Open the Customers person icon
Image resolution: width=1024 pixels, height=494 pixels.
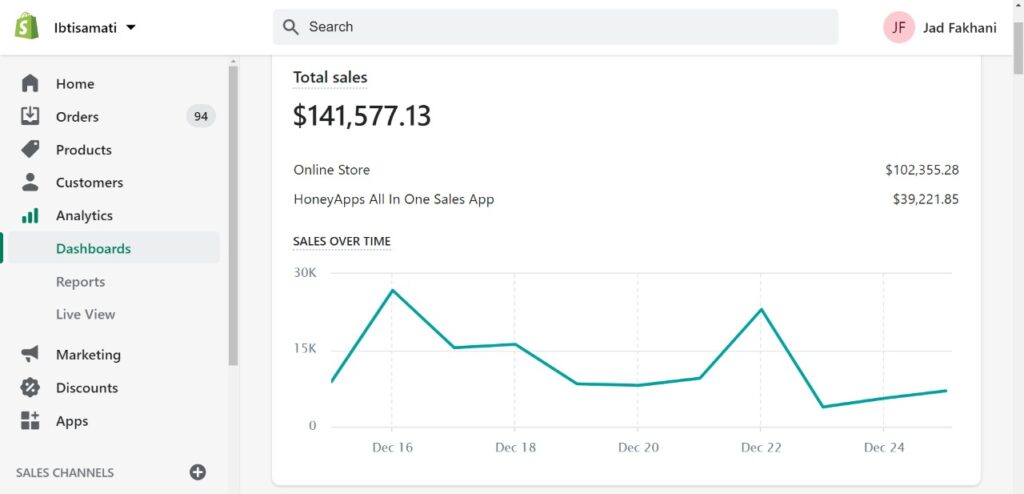click(30, 182)
